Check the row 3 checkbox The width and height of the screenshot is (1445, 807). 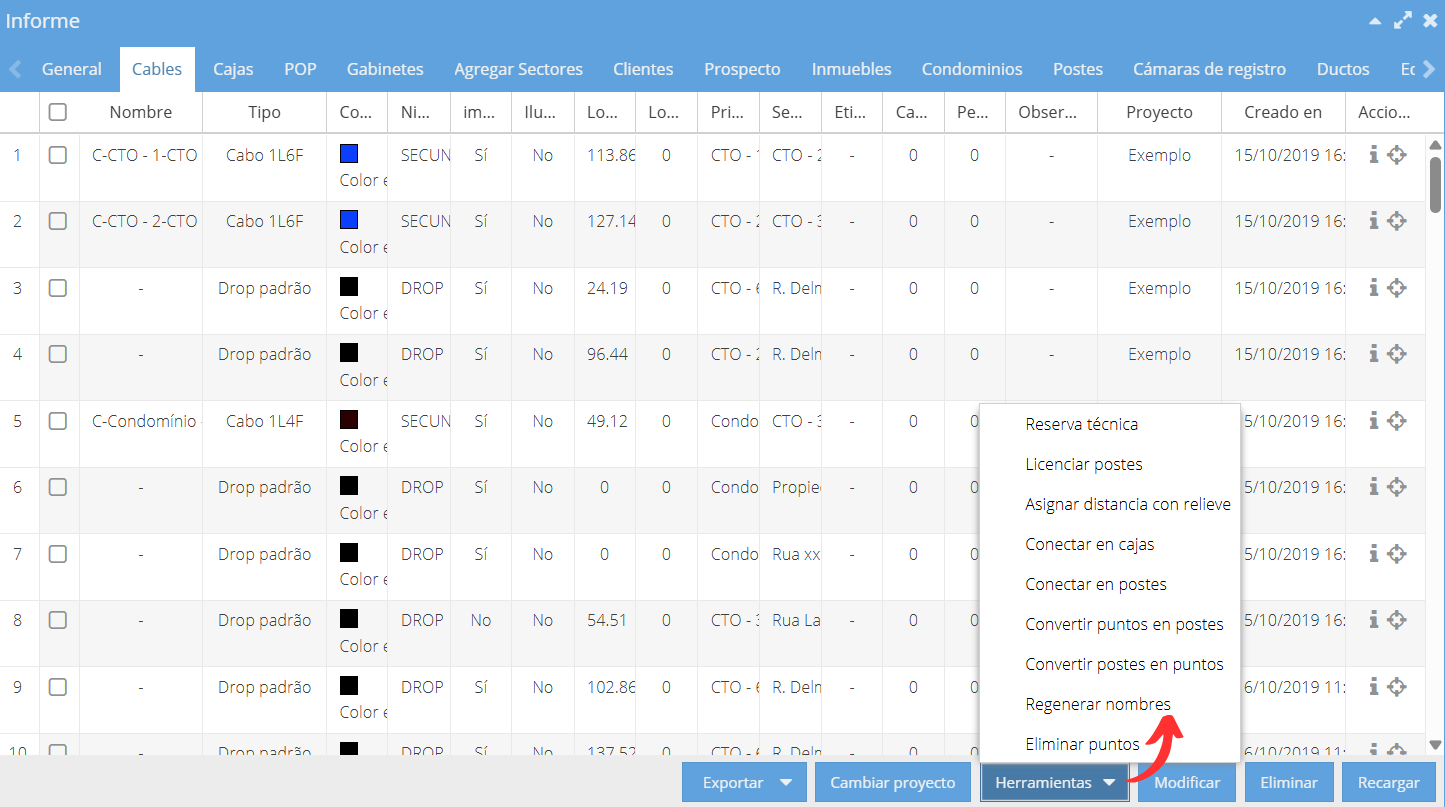coord(58,288)
